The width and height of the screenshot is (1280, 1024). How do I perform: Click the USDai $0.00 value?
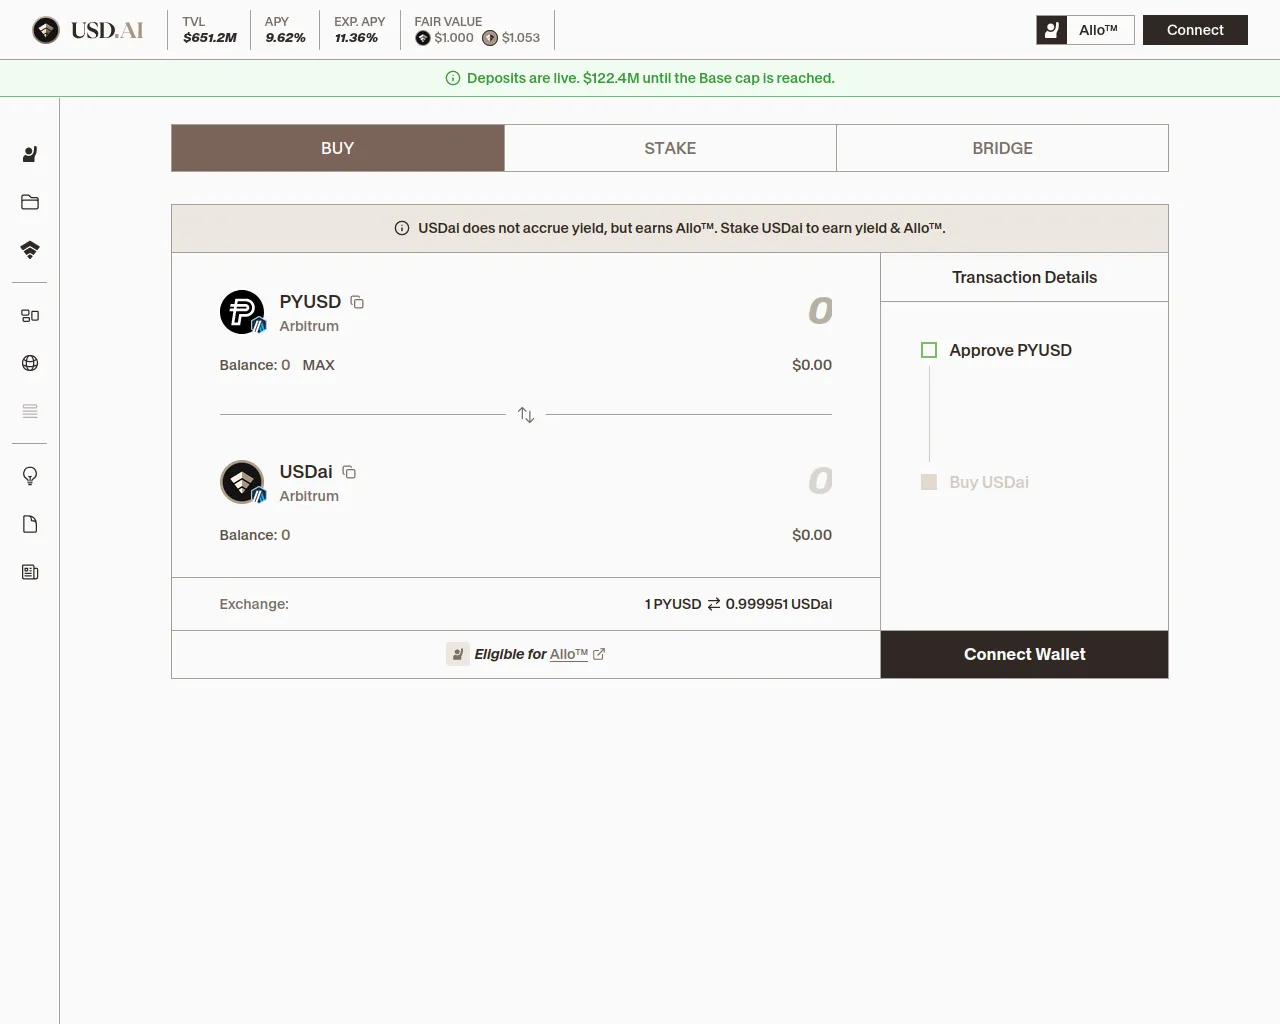click(812, 535)
